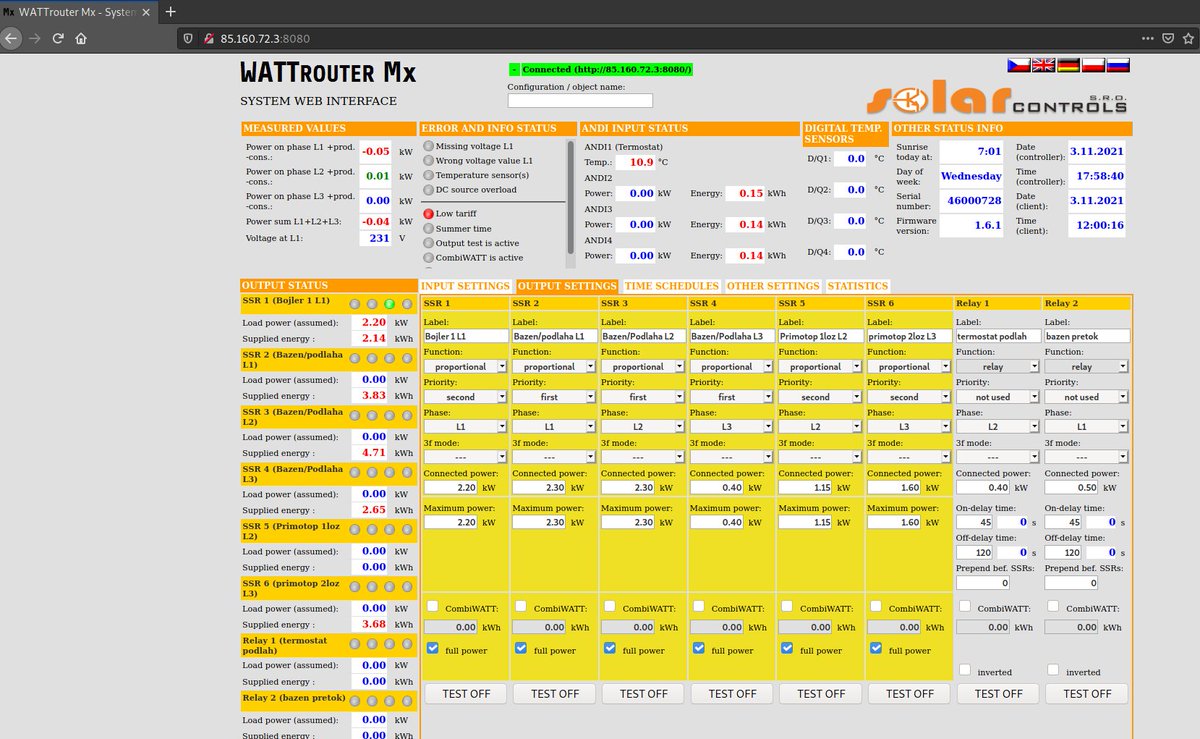Click TEST OFF button under Relay 2
The height and width of the screenshot is (739, 1200).
click(x=1087, y=693)
